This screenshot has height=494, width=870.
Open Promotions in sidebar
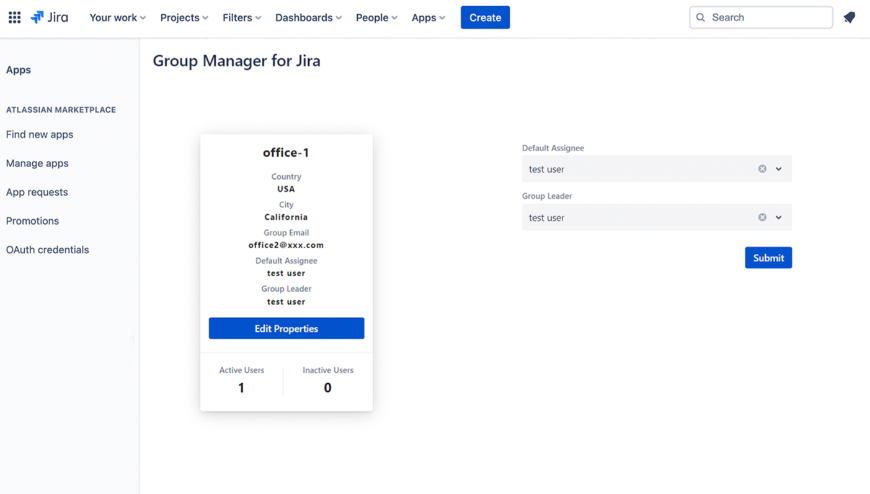point(32,221)
